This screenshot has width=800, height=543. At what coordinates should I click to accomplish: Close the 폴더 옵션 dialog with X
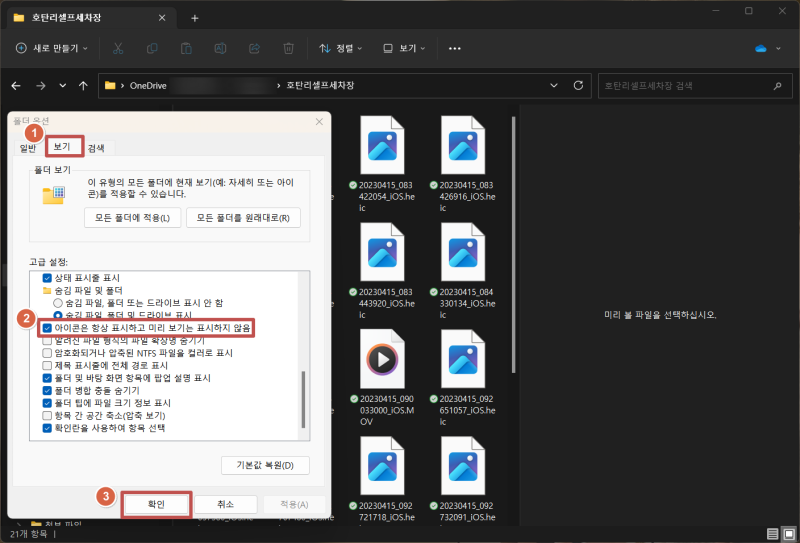[319, 121]
